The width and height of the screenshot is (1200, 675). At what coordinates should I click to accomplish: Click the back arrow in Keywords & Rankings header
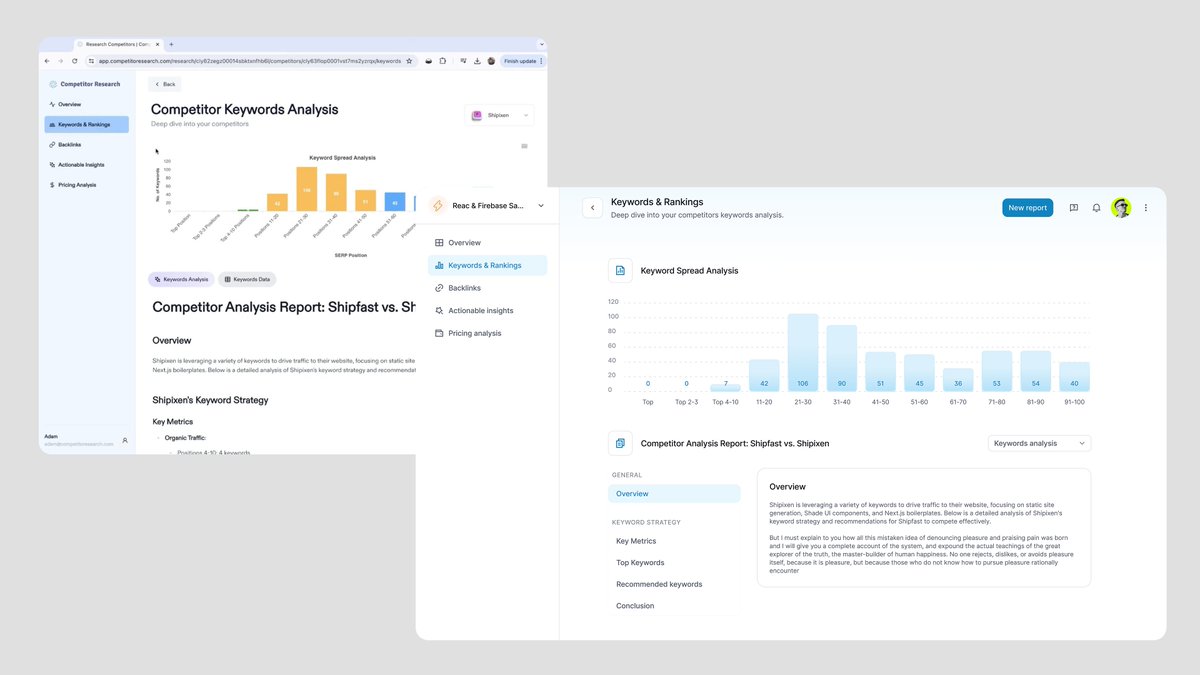click(x=592, y=208)
